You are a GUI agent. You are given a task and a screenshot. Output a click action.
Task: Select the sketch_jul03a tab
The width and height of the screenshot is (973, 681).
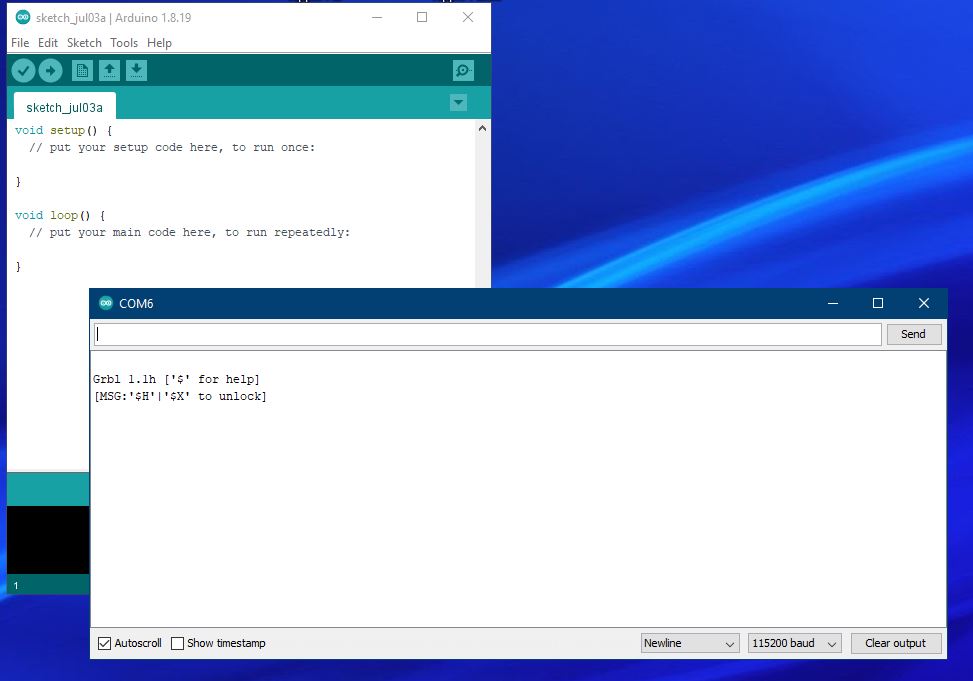pos(65,107)
